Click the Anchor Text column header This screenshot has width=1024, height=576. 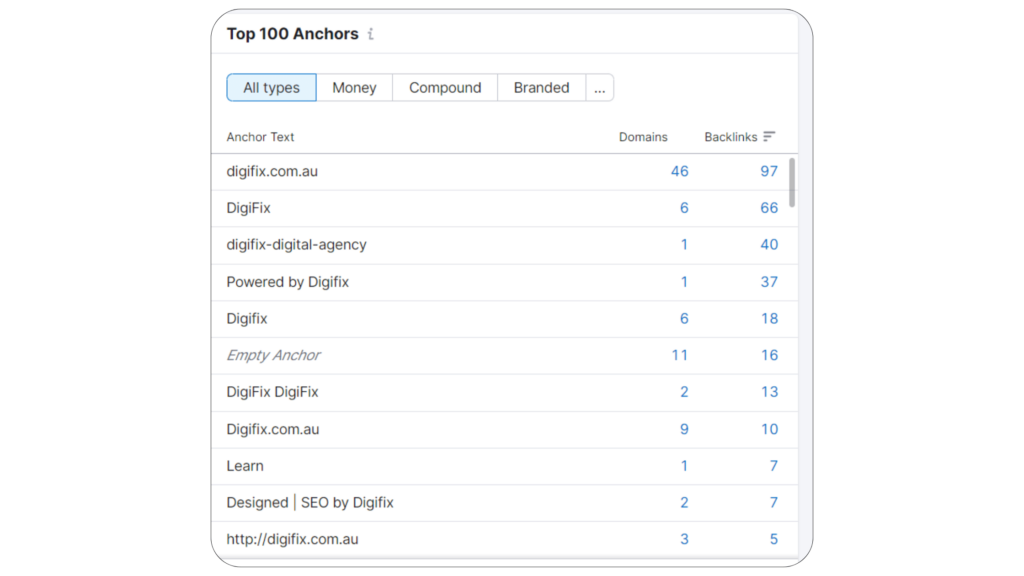click(x=260, y=137)
